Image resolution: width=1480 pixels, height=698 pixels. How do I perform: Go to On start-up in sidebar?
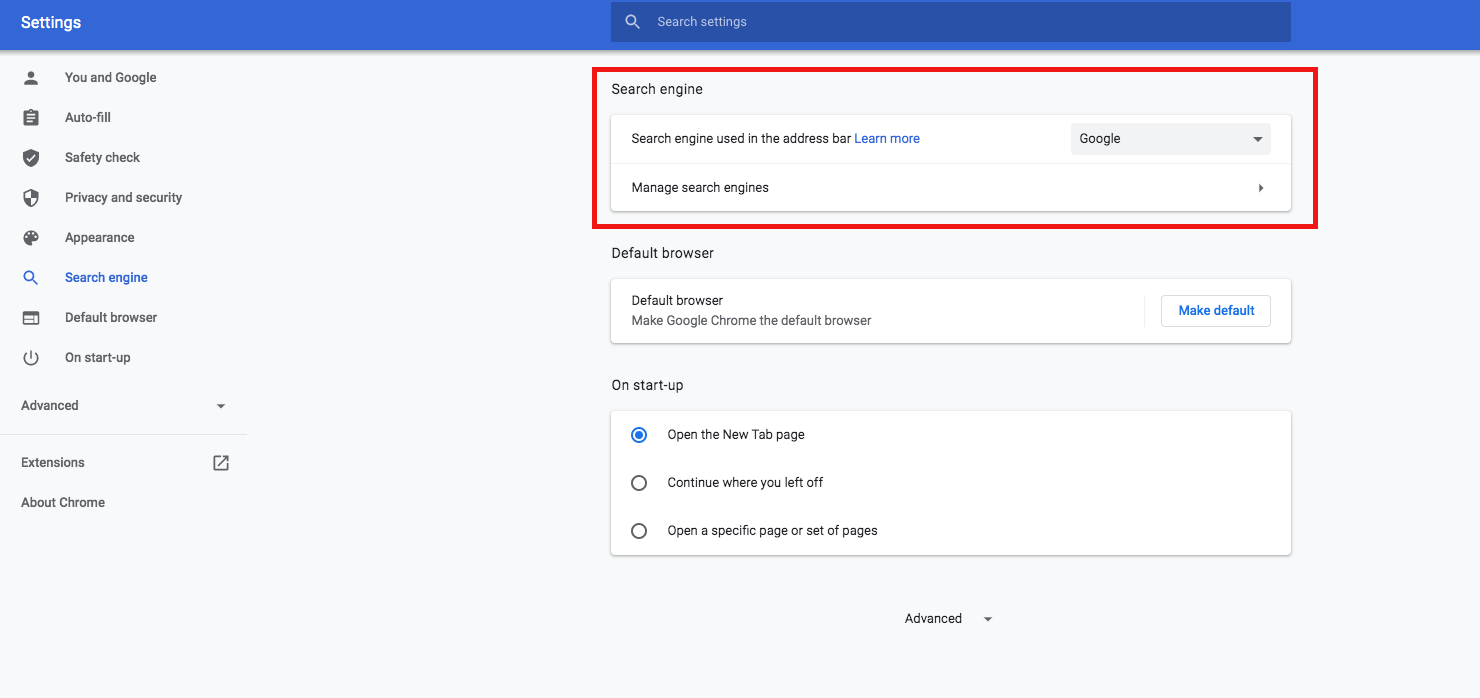[x=97, y=357]
